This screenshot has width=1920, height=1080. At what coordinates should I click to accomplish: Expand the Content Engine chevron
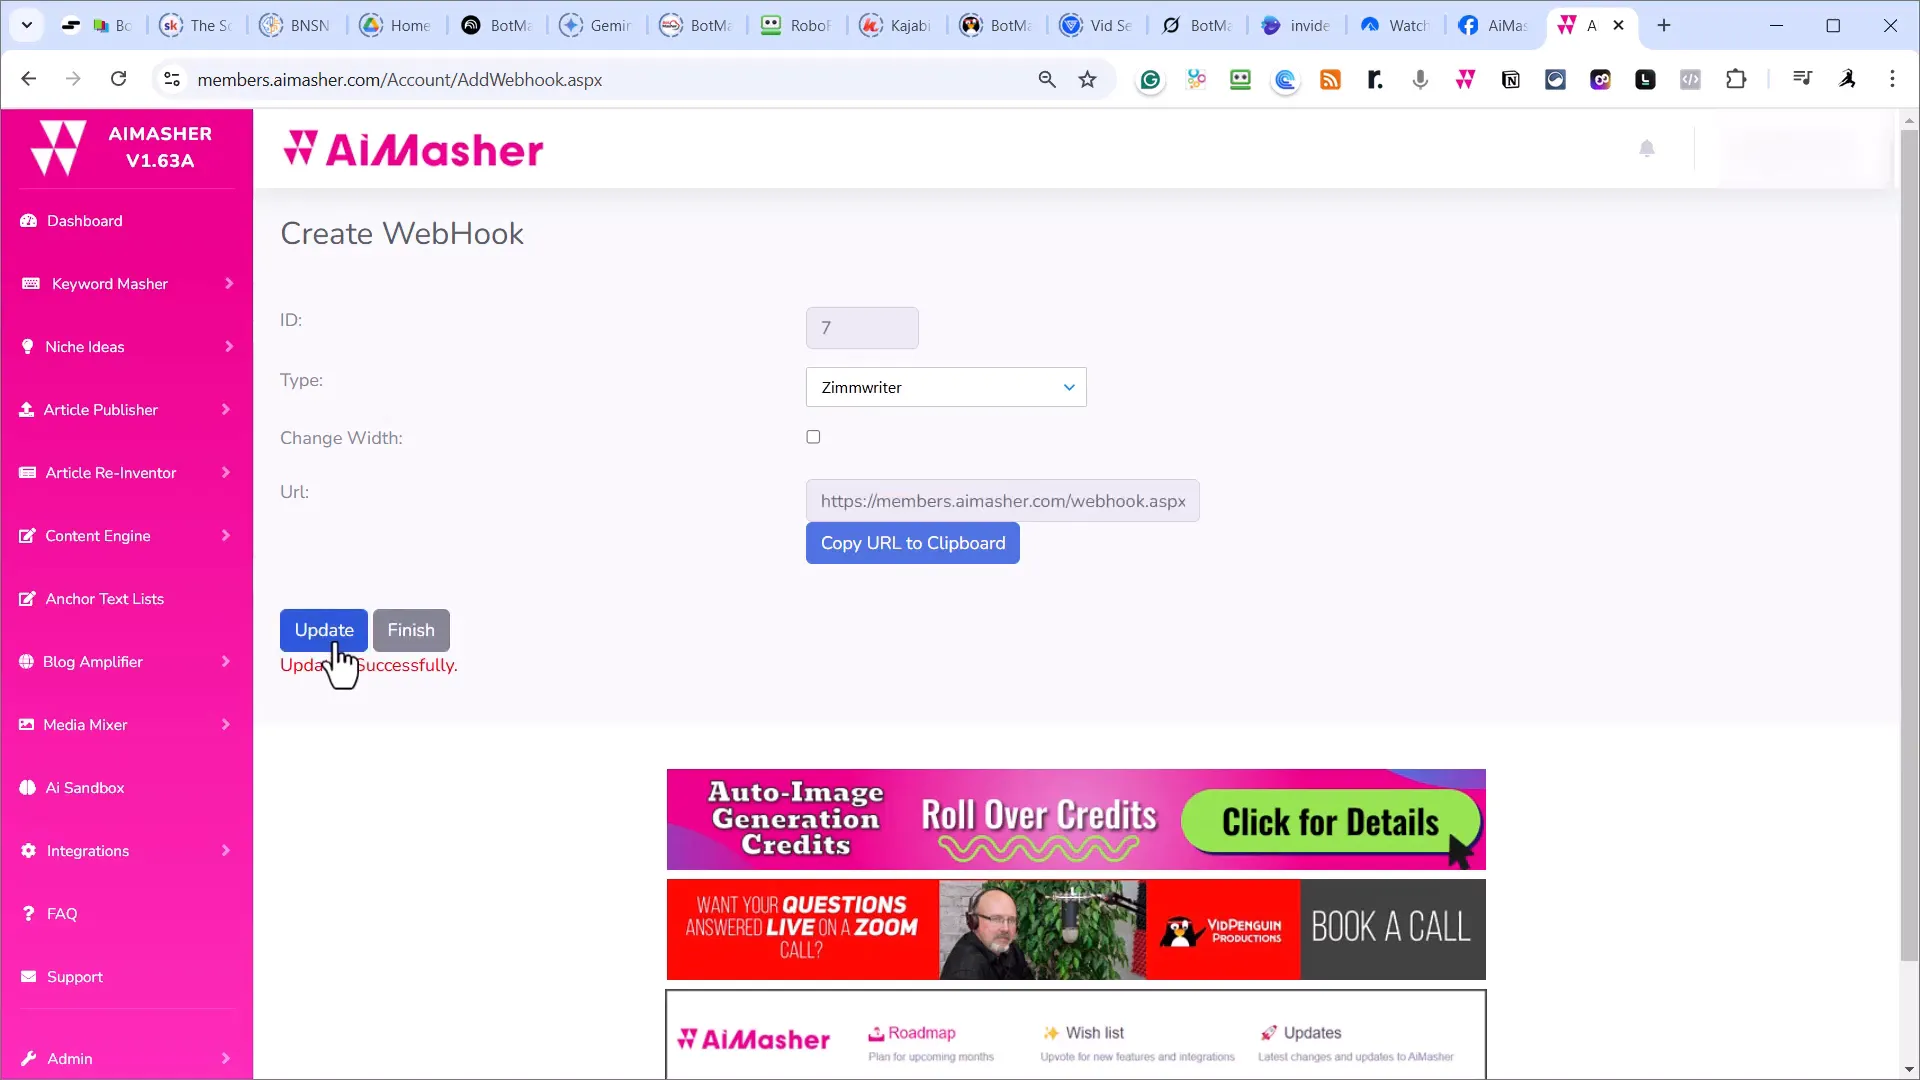pos(226,536)
